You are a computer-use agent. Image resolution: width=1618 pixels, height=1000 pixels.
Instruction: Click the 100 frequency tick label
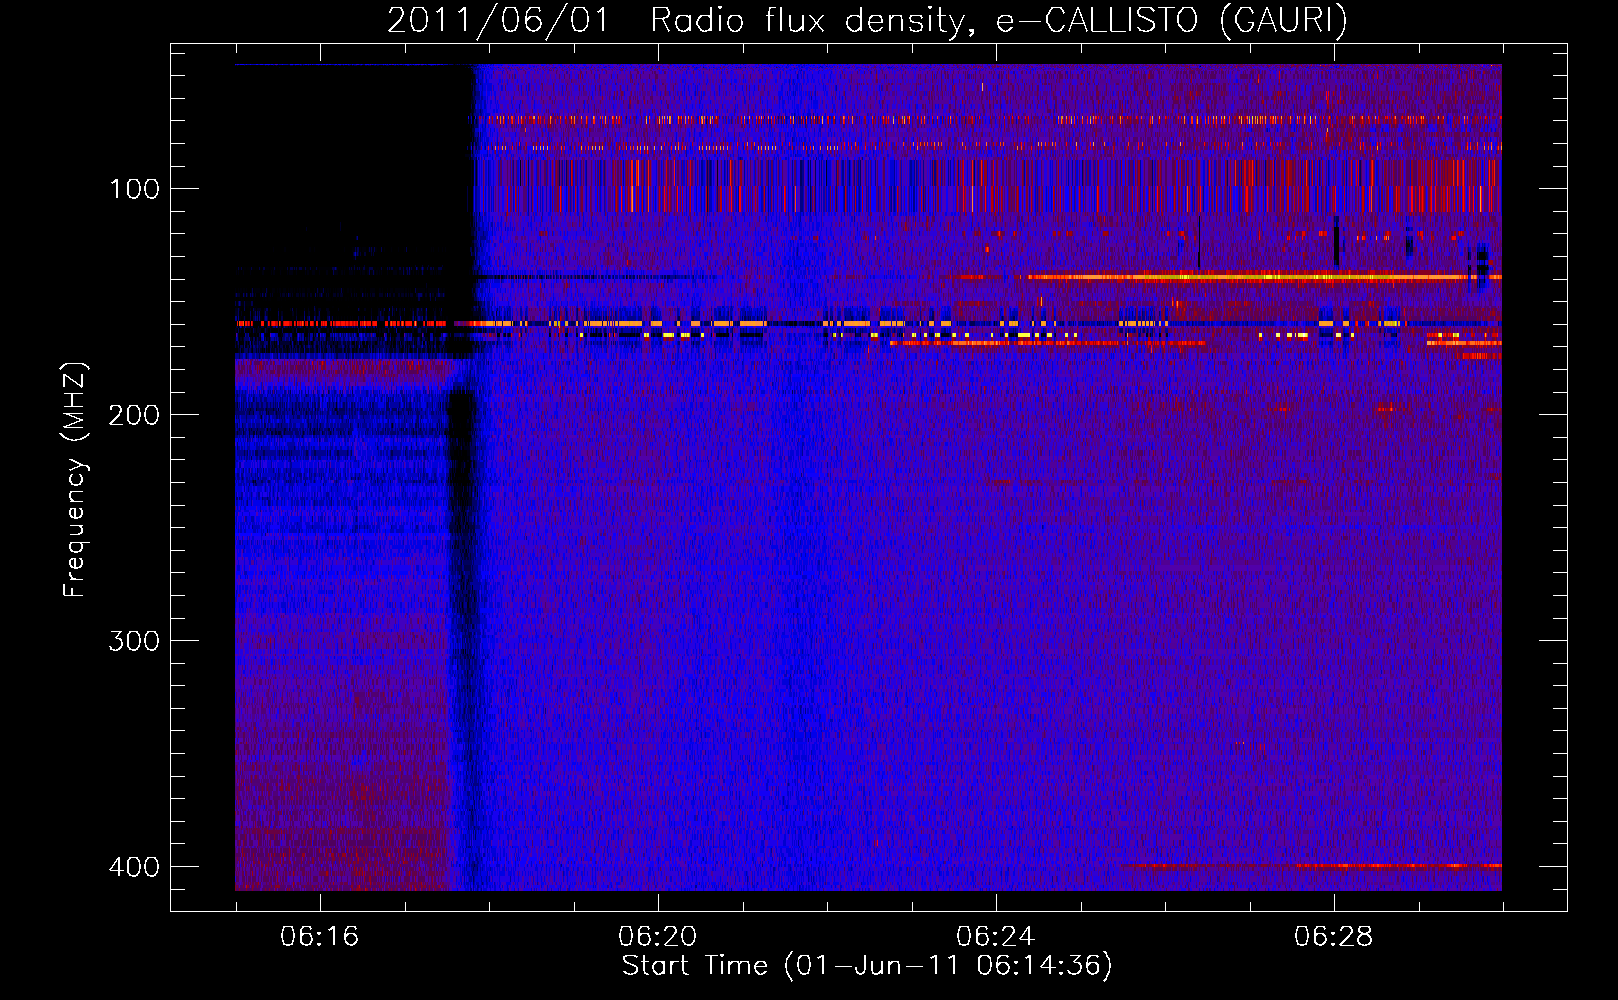point(134,189)
